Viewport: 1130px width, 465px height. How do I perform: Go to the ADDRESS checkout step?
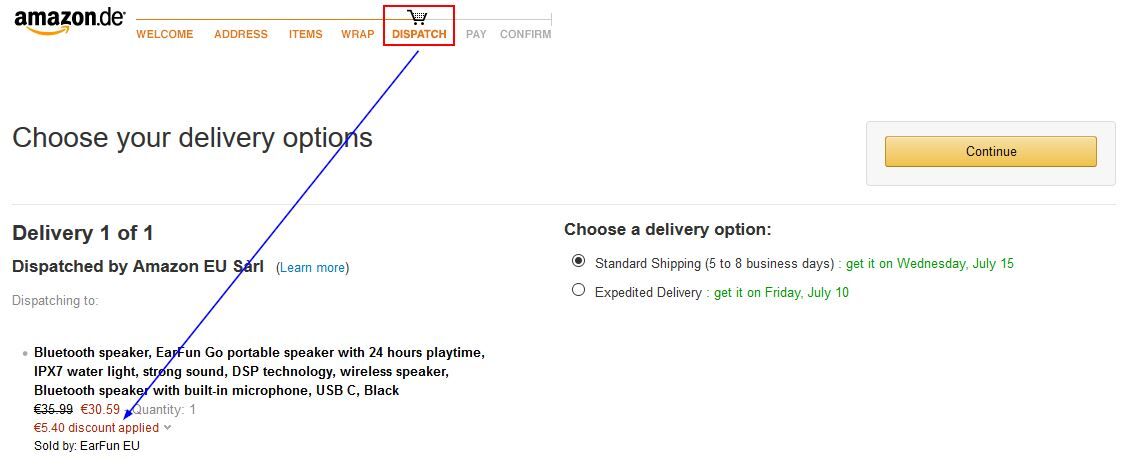click(241, 34)
